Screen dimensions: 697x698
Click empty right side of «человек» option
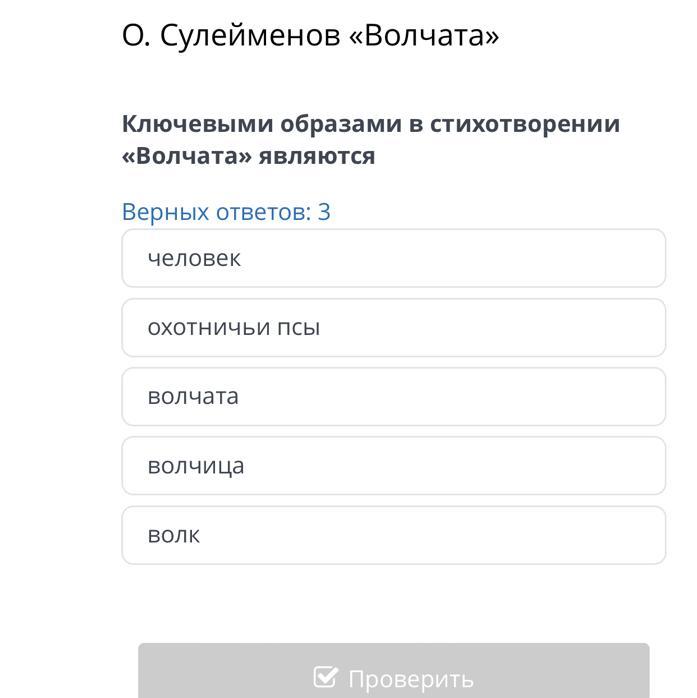pyautogui.click(x=490, y=258)
